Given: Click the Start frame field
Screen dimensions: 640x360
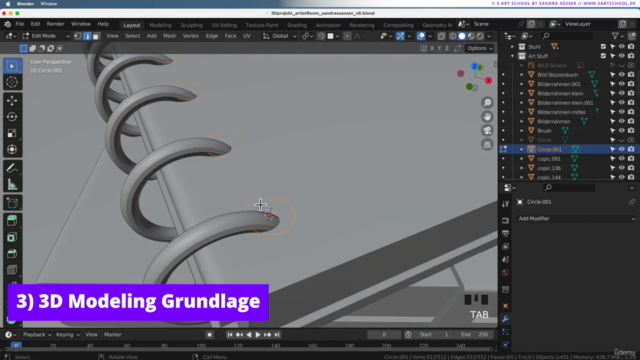Looking at the screenshot, I should pos(434,335).
